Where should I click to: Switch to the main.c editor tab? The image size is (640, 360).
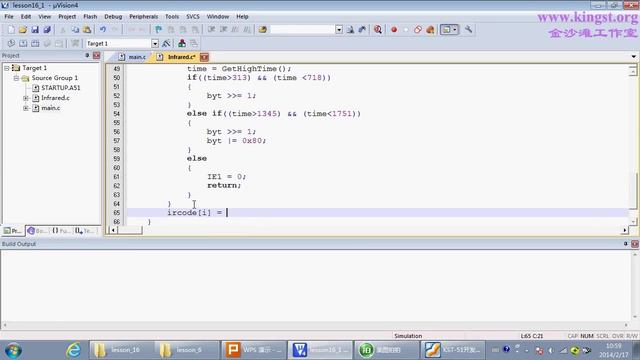coord(132,57)
